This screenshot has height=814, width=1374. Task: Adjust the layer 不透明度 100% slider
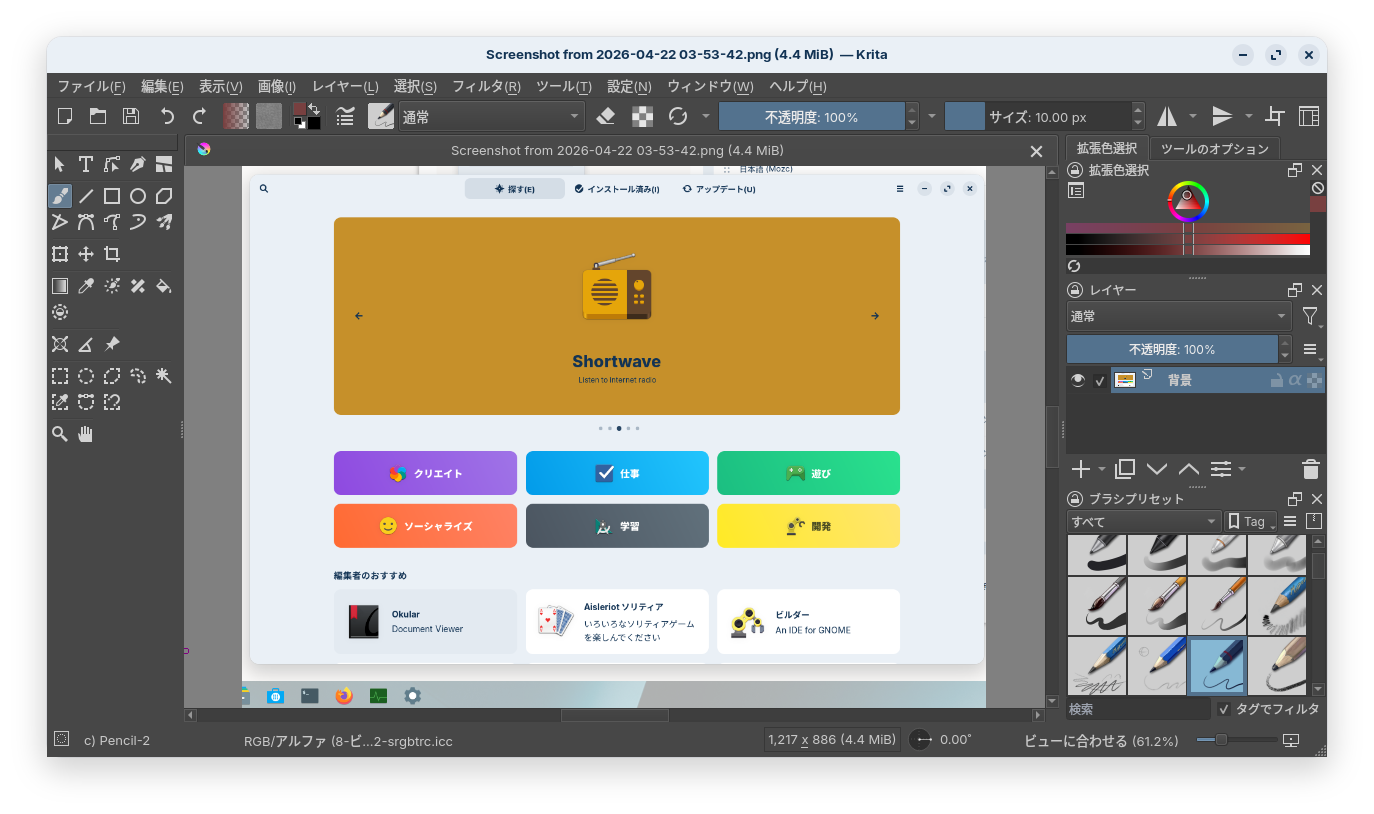point(1171,349)
